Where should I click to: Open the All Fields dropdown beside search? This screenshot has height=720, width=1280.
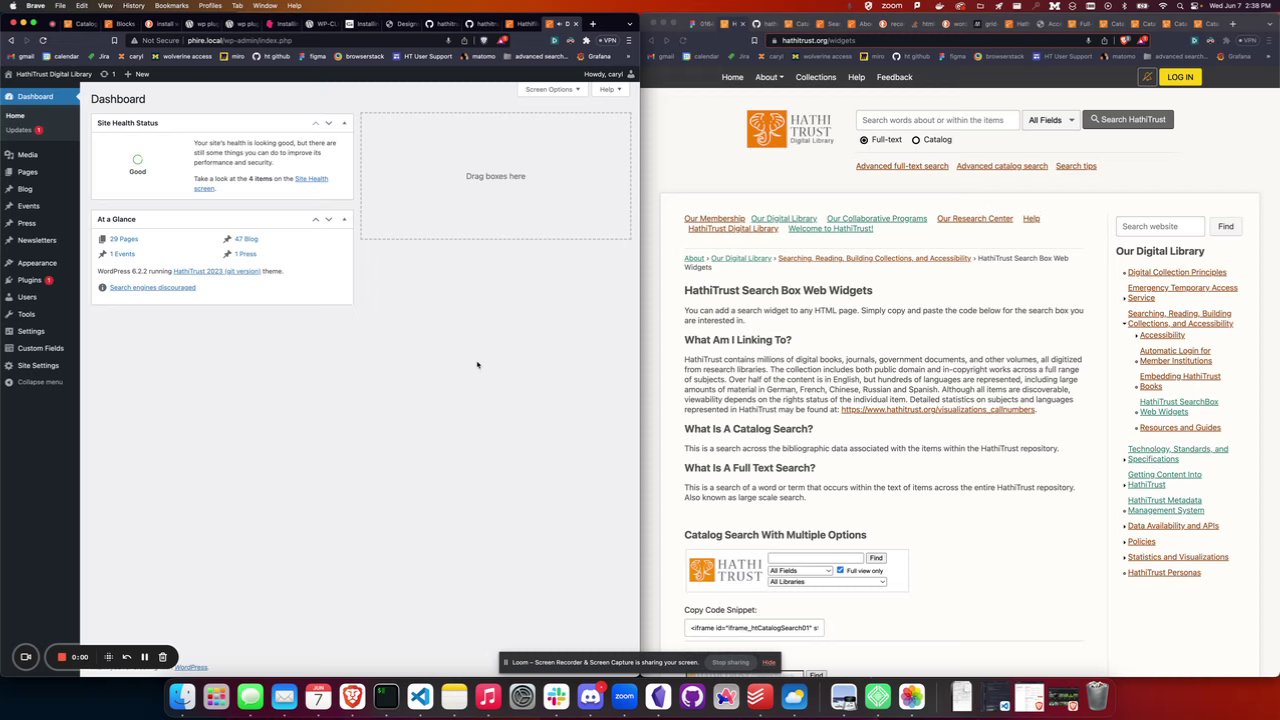click(x=1051, y=120)
